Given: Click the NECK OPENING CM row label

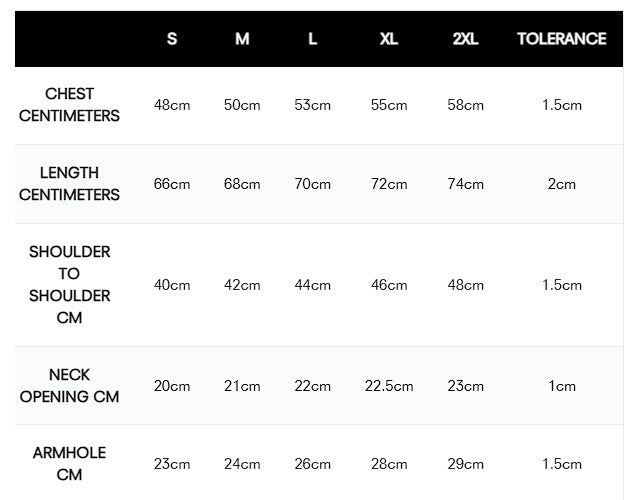Looking at the screenshot, I should [70, 386].
